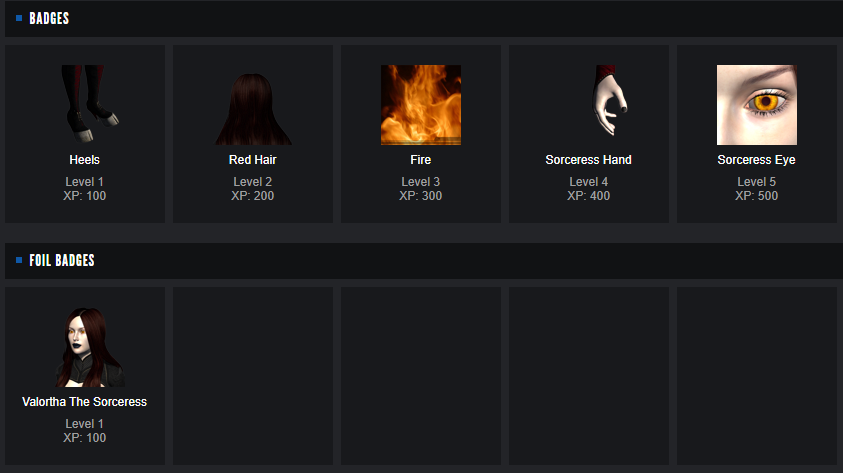This screenshot has height=473, width=843.
Task: Click the Fire badge name
Action: tap(420, 160)
